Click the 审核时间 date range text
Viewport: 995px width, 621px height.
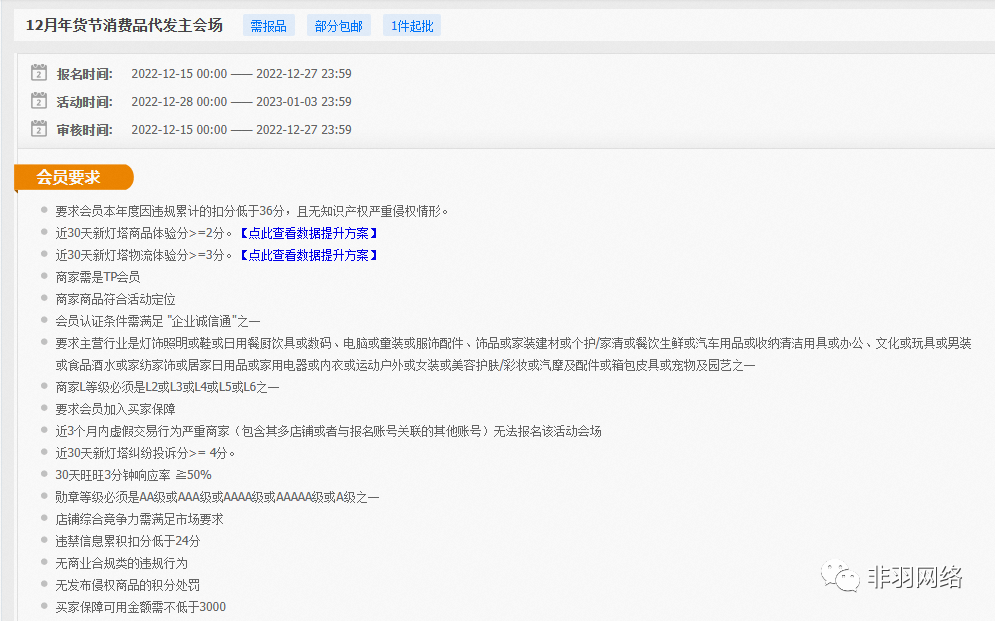click(241, 130)
